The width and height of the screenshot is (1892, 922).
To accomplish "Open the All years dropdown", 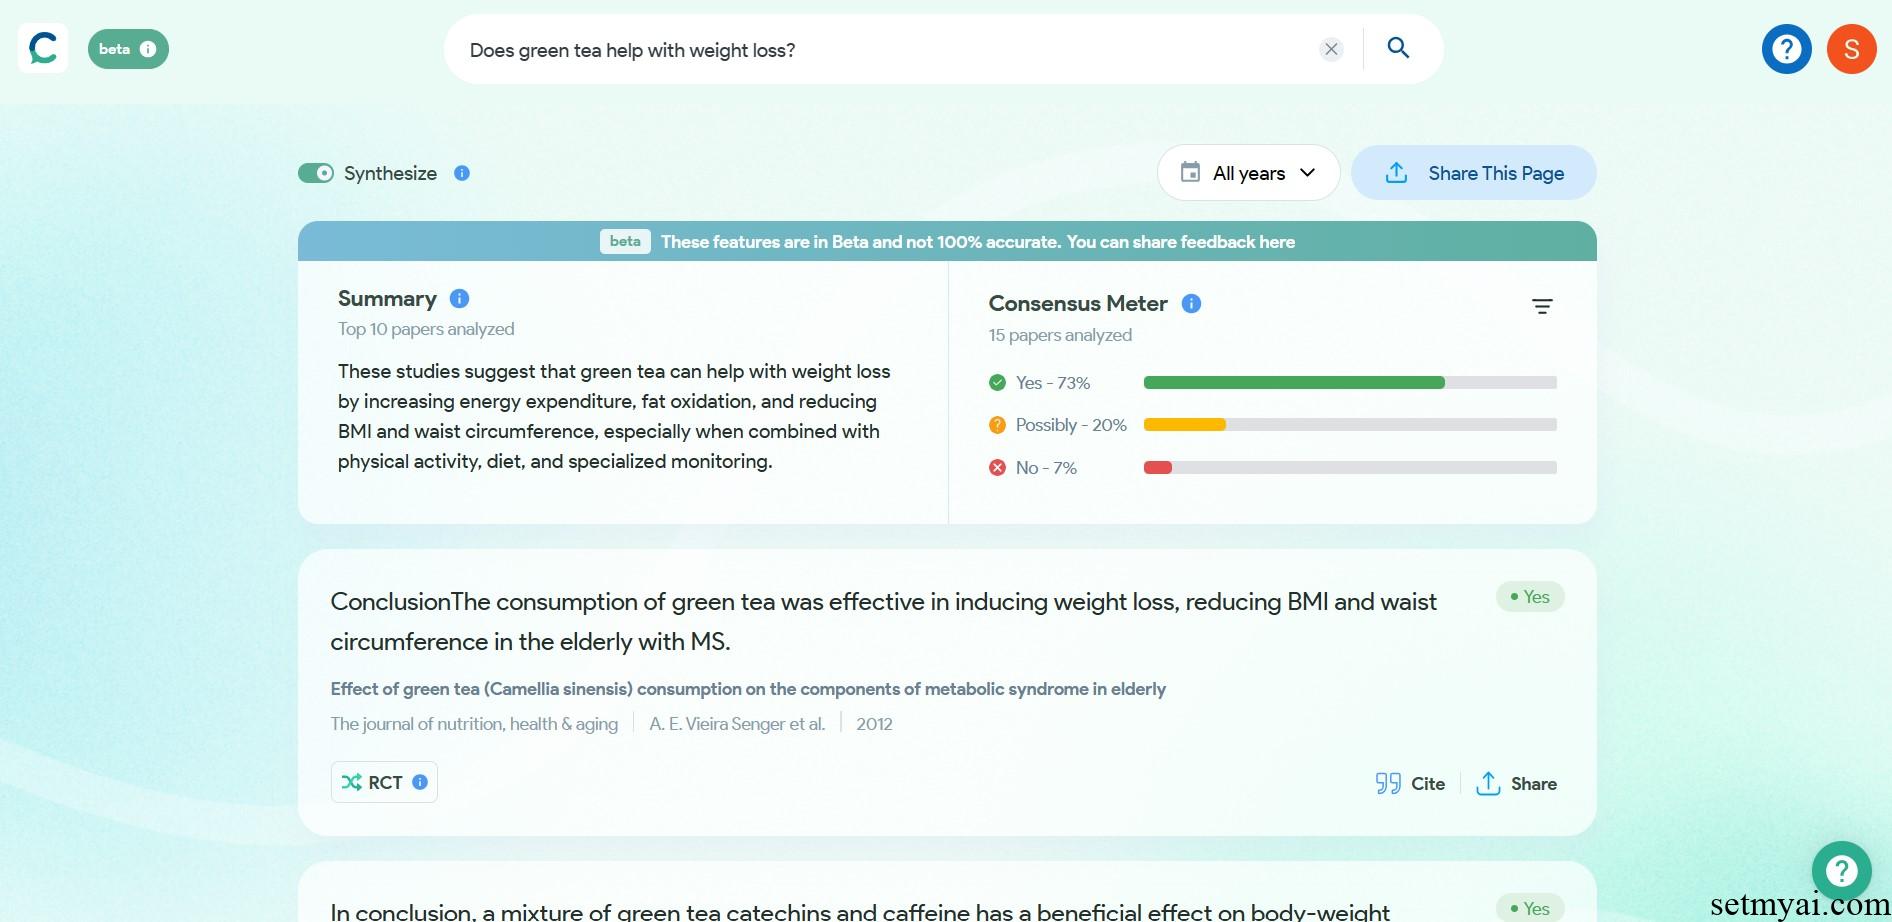I will pos(1248,173).
